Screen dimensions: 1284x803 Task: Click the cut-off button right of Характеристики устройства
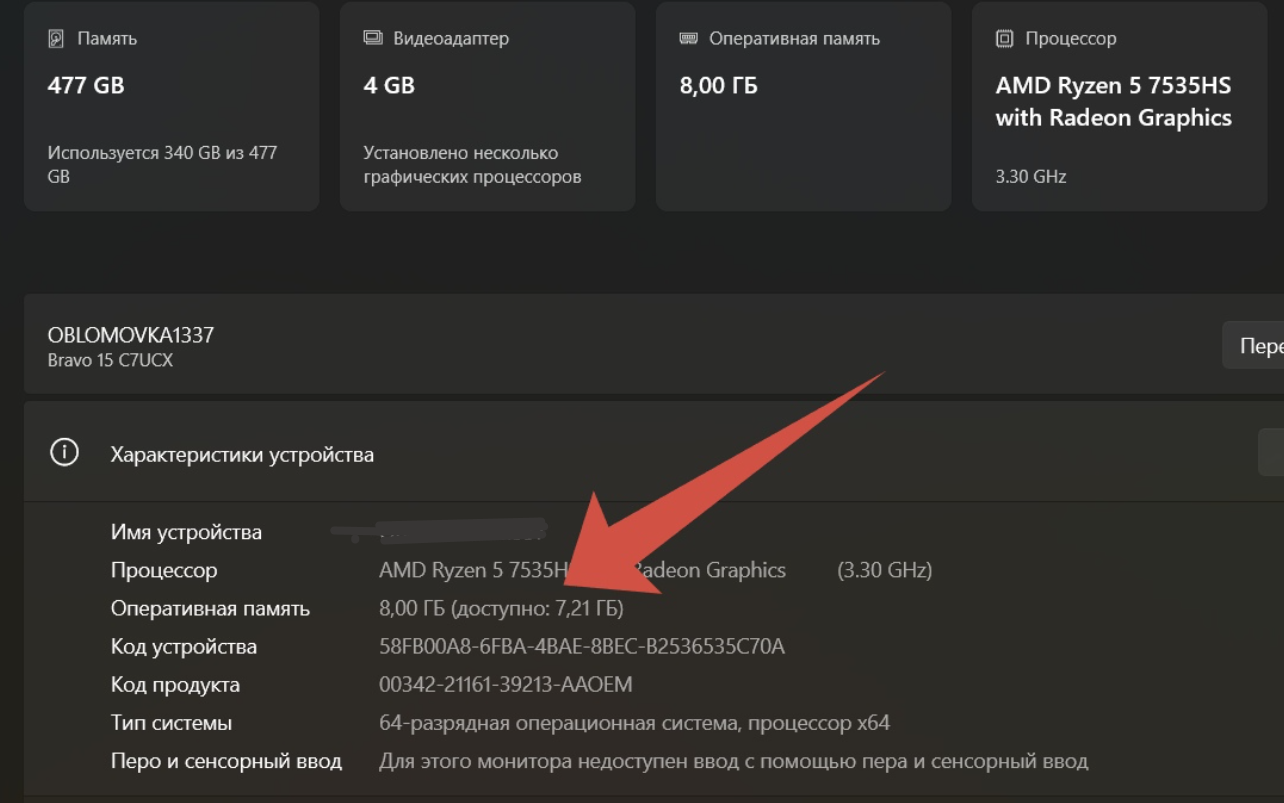(x=1270, y=453)
